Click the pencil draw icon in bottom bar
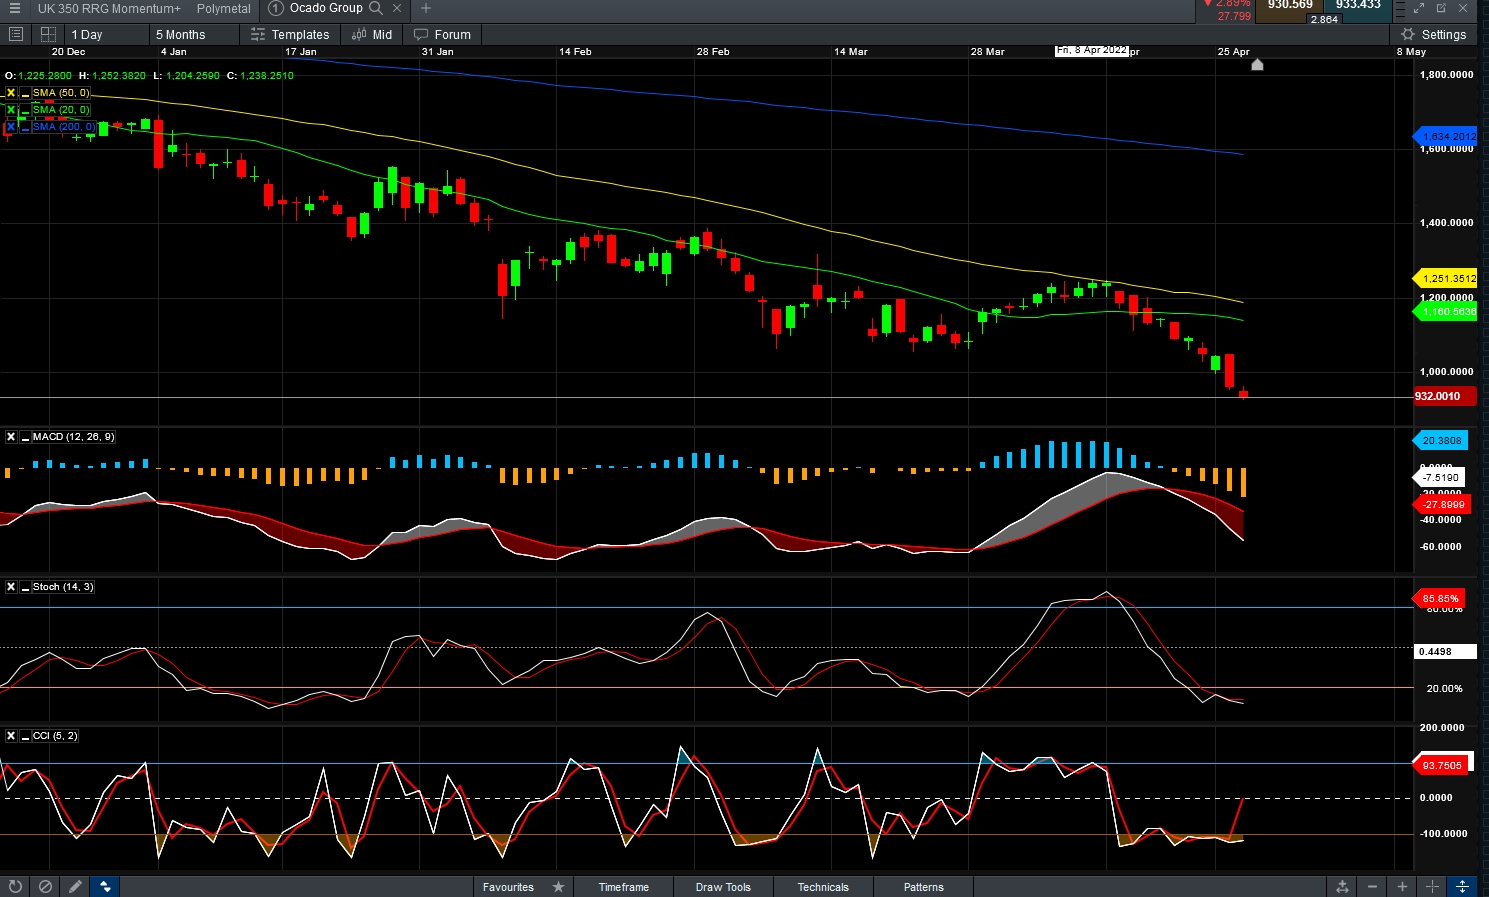The image size is (1489, 897). pos(75,886)
